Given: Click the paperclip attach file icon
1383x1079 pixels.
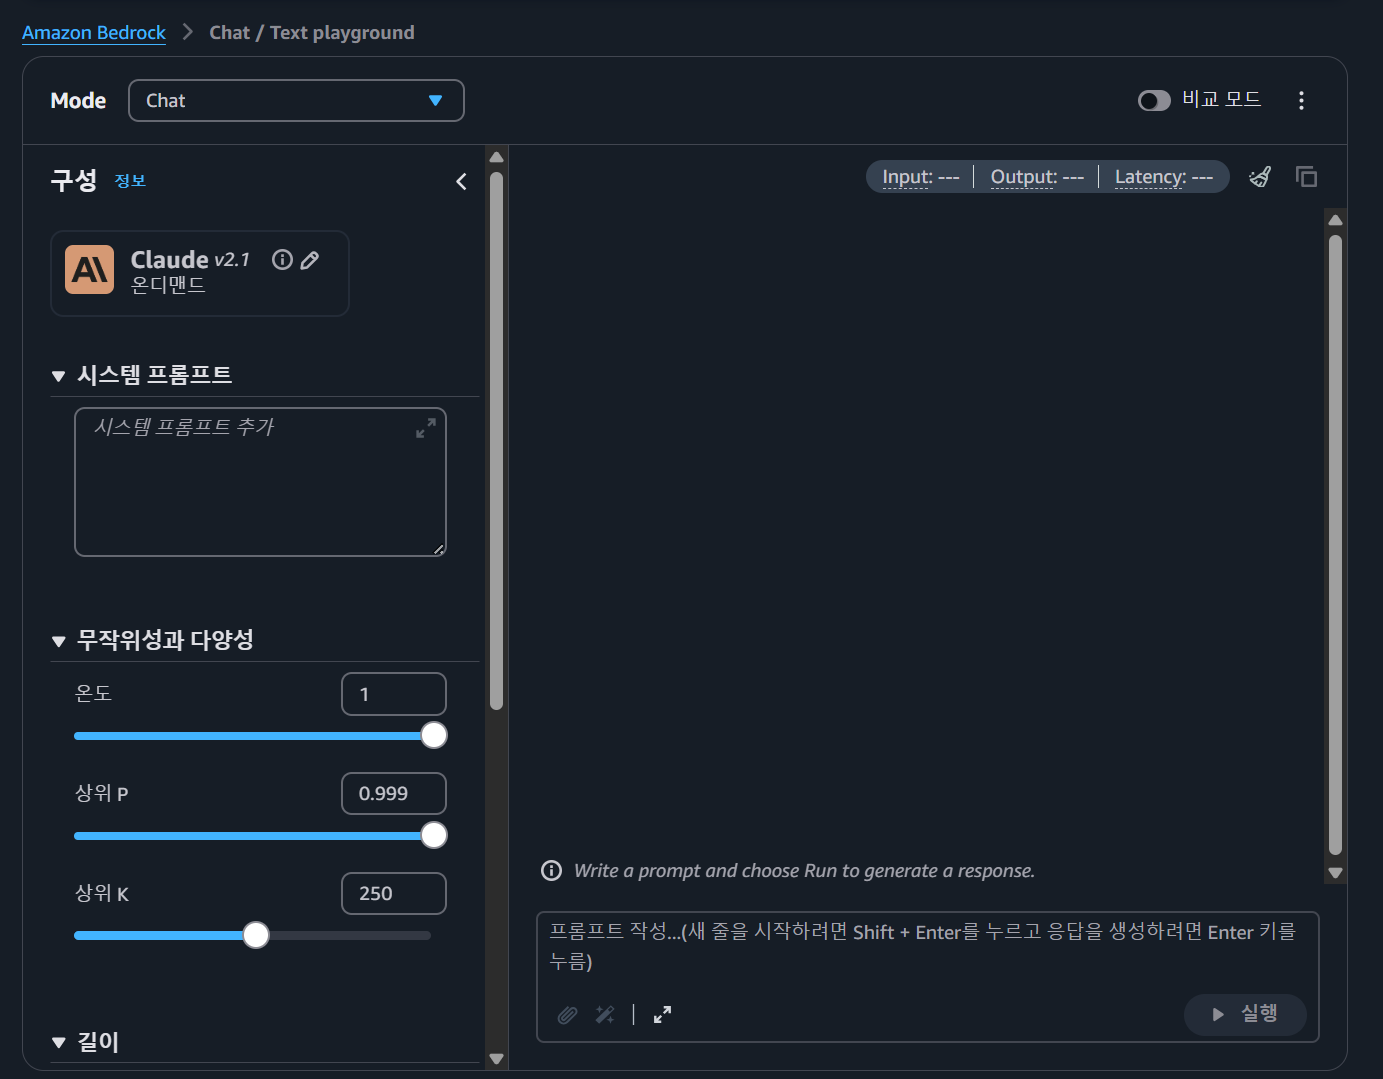Looking at the screenshot, I should click(567, 1015).
